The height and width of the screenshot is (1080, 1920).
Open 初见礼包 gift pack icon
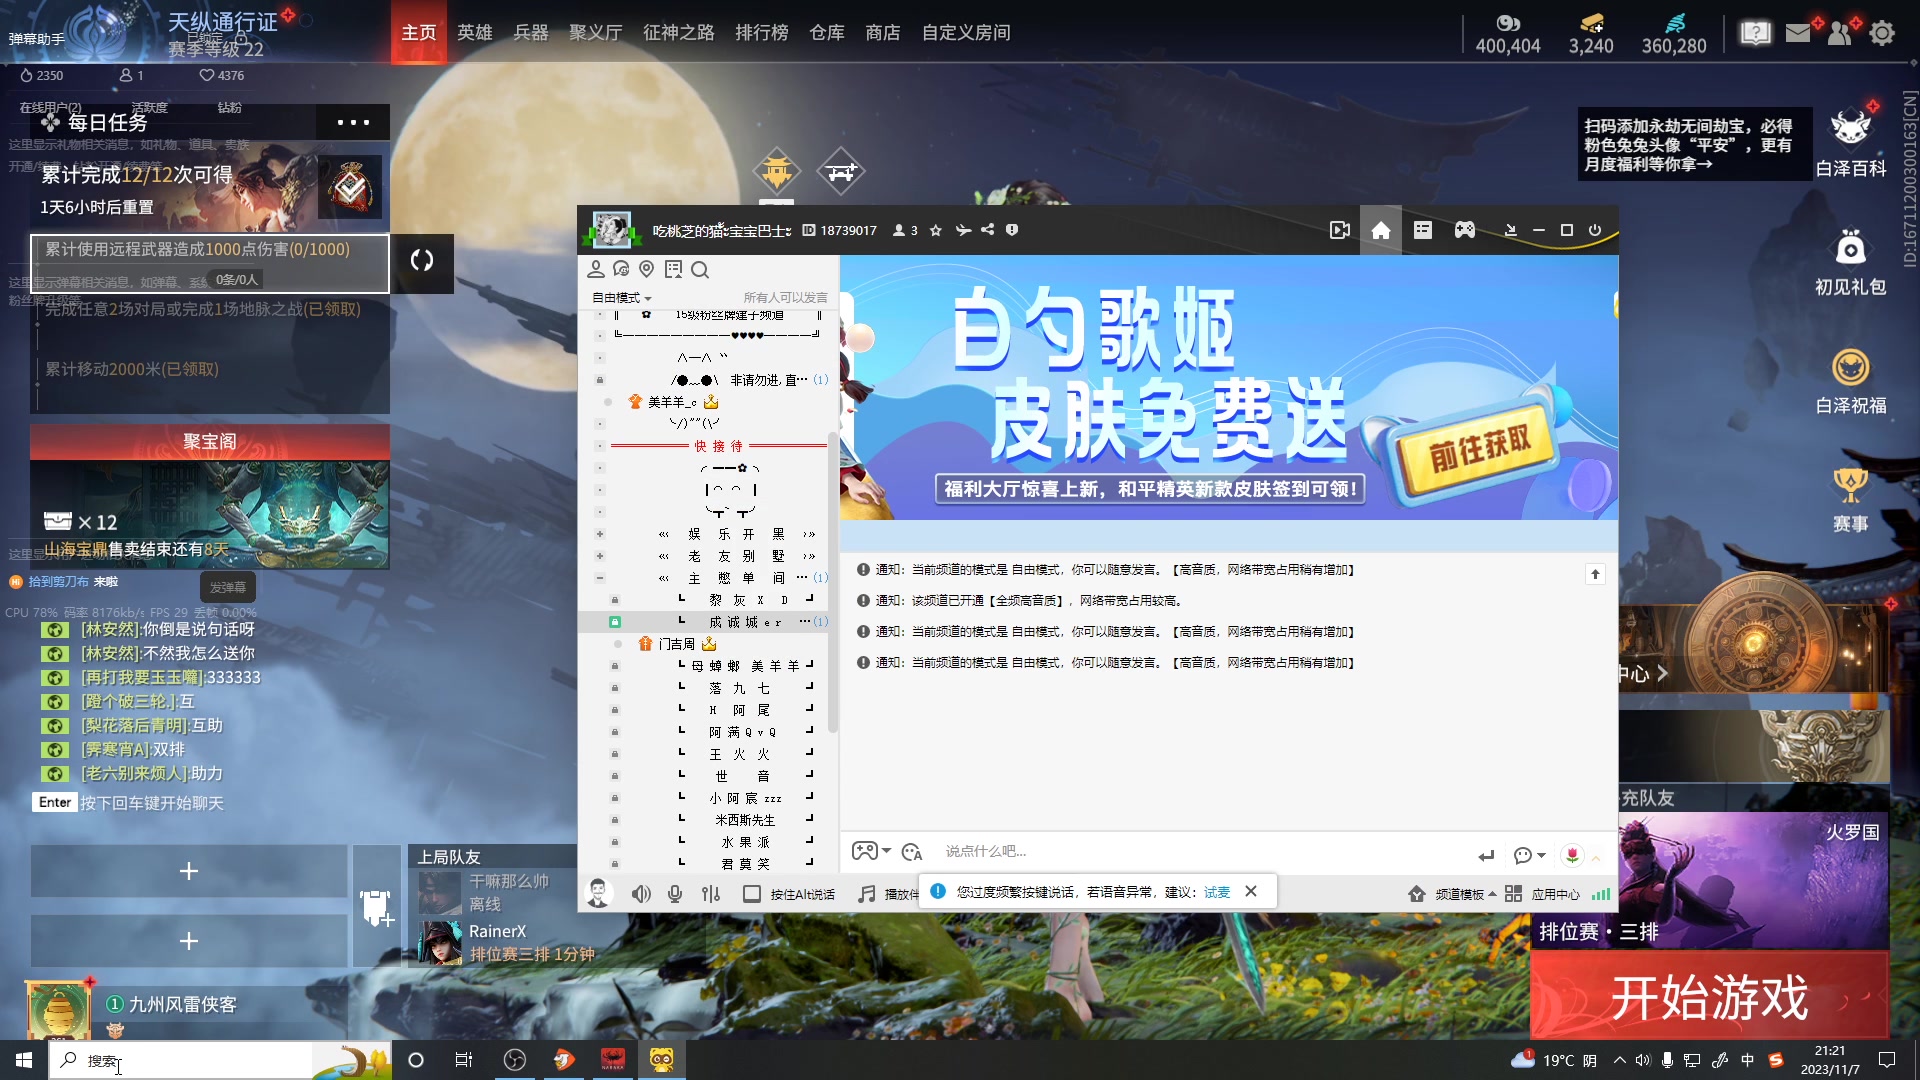click(1851, 262)
